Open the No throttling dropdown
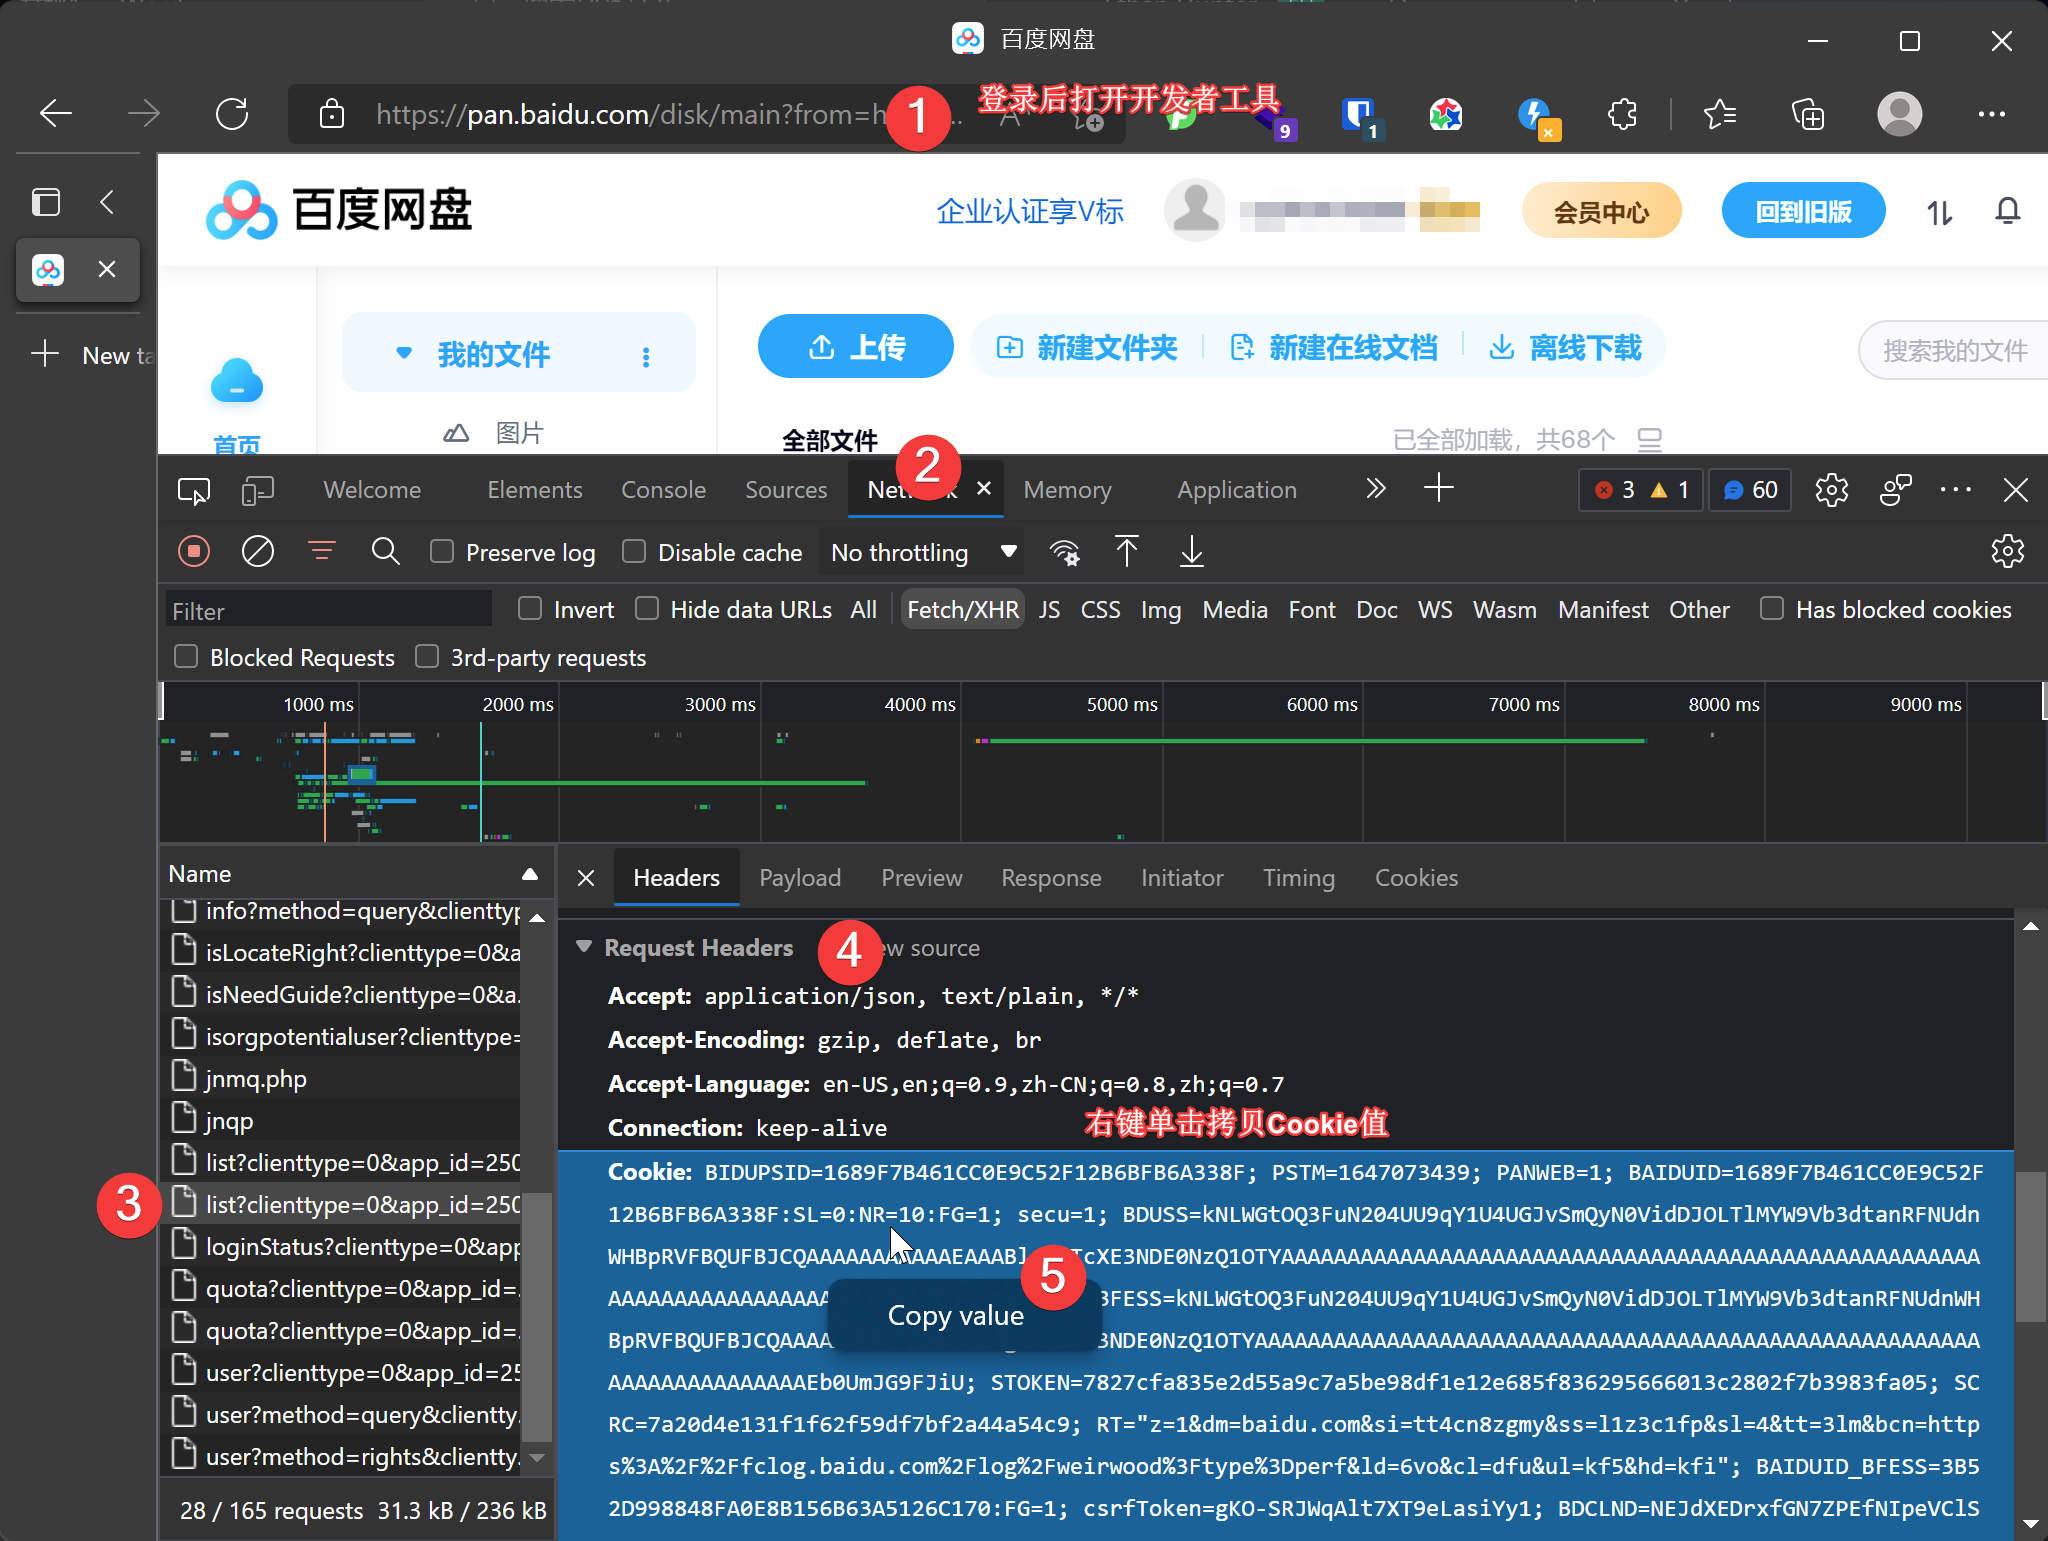 [921, 552]
